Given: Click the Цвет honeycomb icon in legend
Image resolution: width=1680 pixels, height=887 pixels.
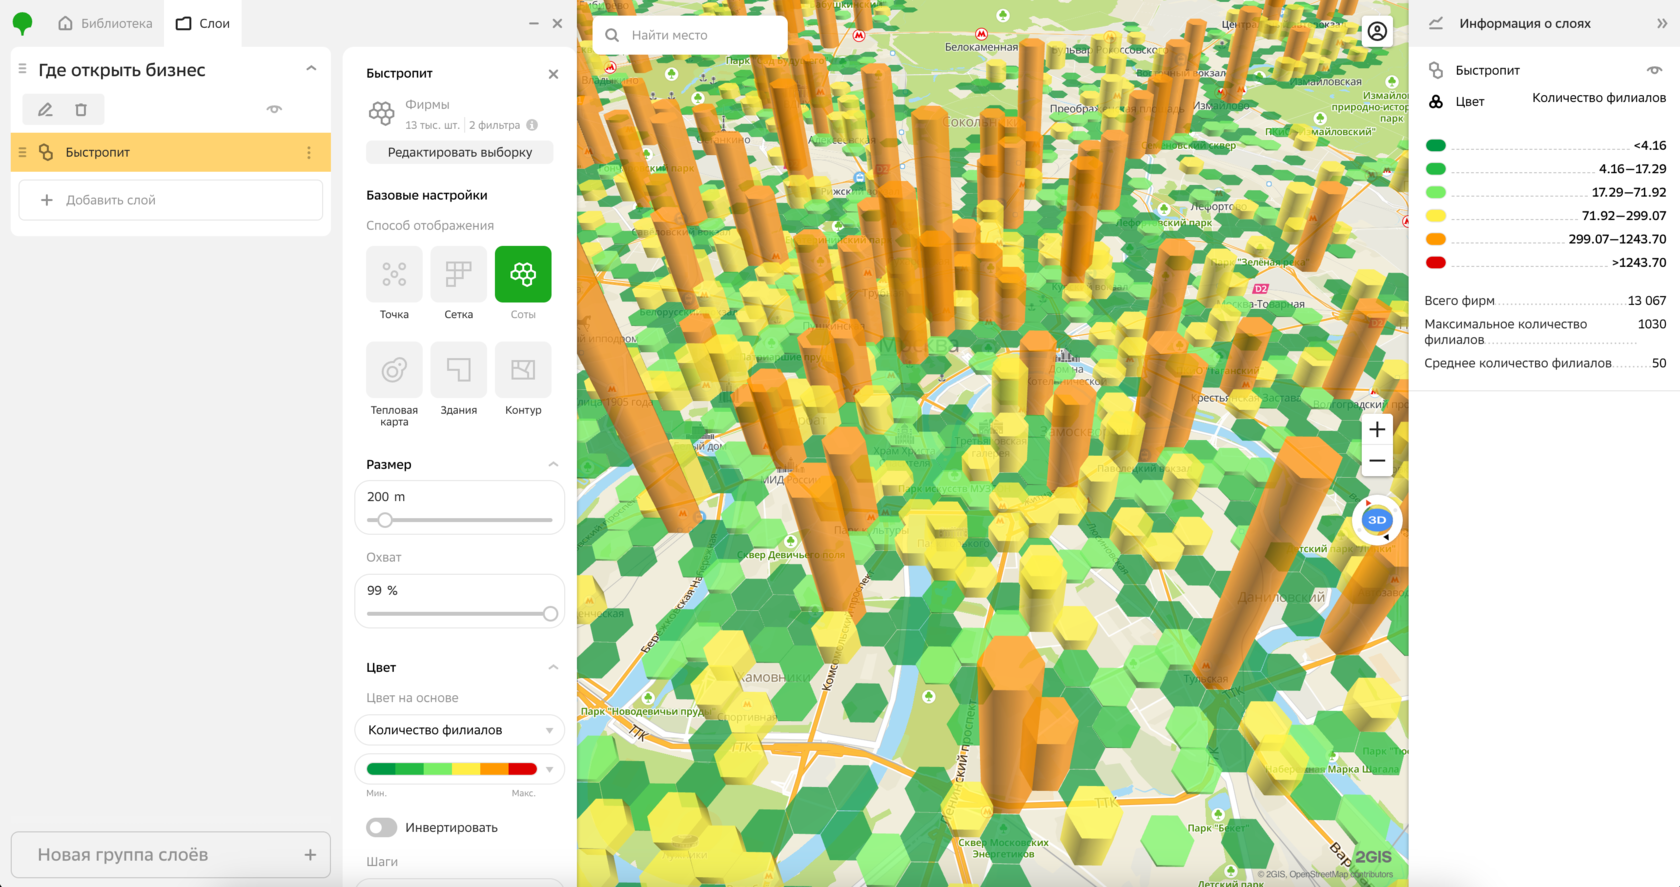Looking at the screenshot, I should point(1436,101).
